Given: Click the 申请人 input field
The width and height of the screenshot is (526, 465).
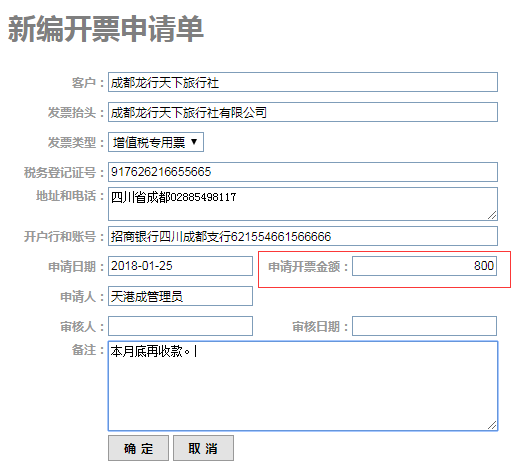Looking at the screenshot, I should point(180,296).
